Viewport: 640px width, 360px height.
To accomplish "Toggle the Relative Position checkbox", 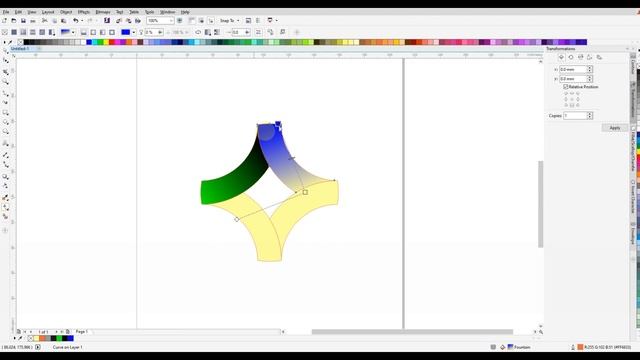I will pos(566,87).
